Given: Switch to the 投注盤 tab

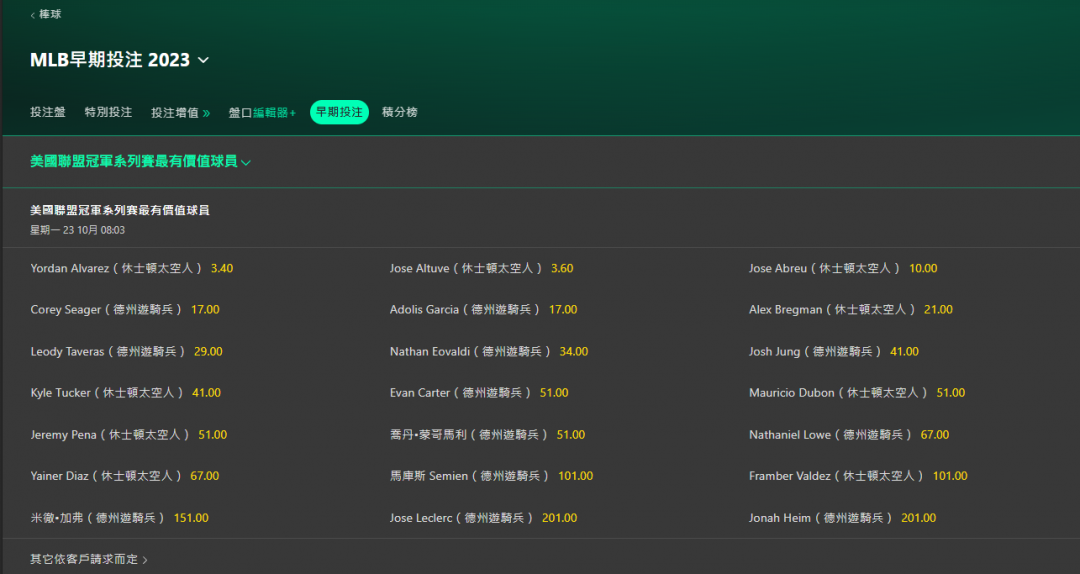Looking at the screenshot, I should pyautogui.click(x=48, y=112).
